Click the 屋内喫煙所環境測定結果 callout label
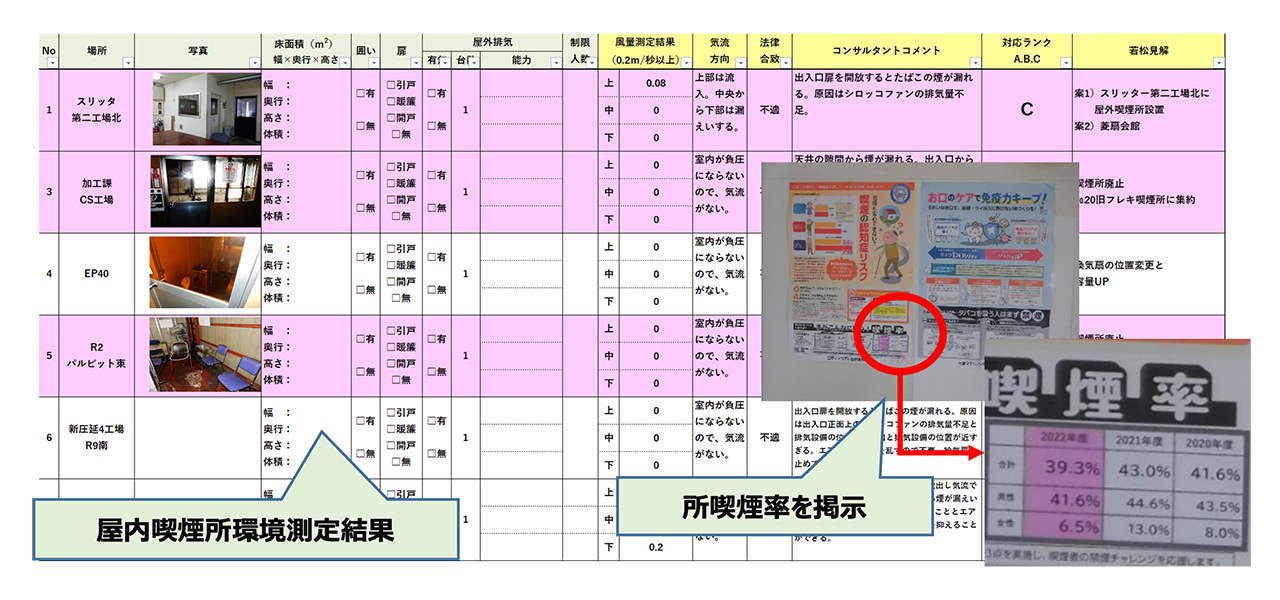The height and width of the screenshot is (600, 1280). (x=245, y=530)
